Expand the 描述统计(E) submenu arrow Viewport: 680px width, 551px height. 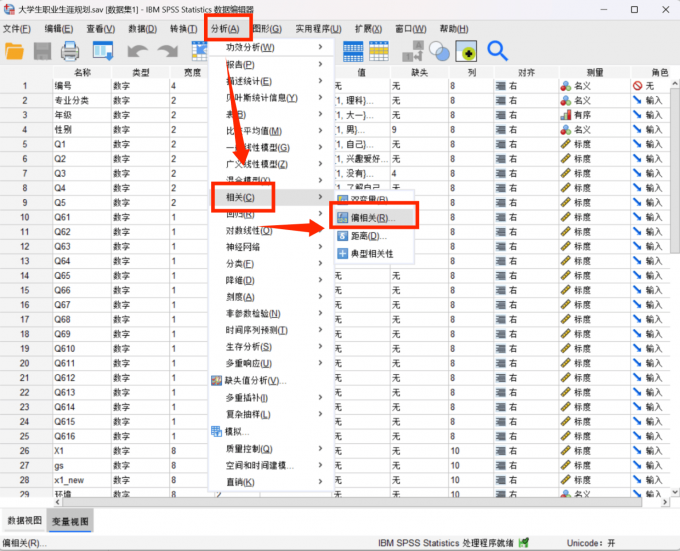tap(320, 81)
